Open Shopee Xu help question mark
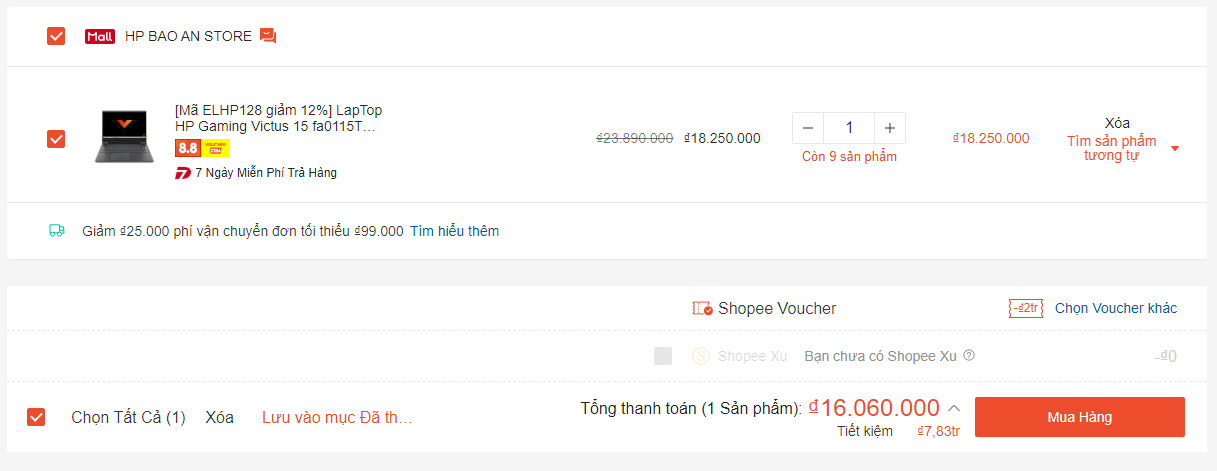The image size is (1217, 471). tap(969, 355)
